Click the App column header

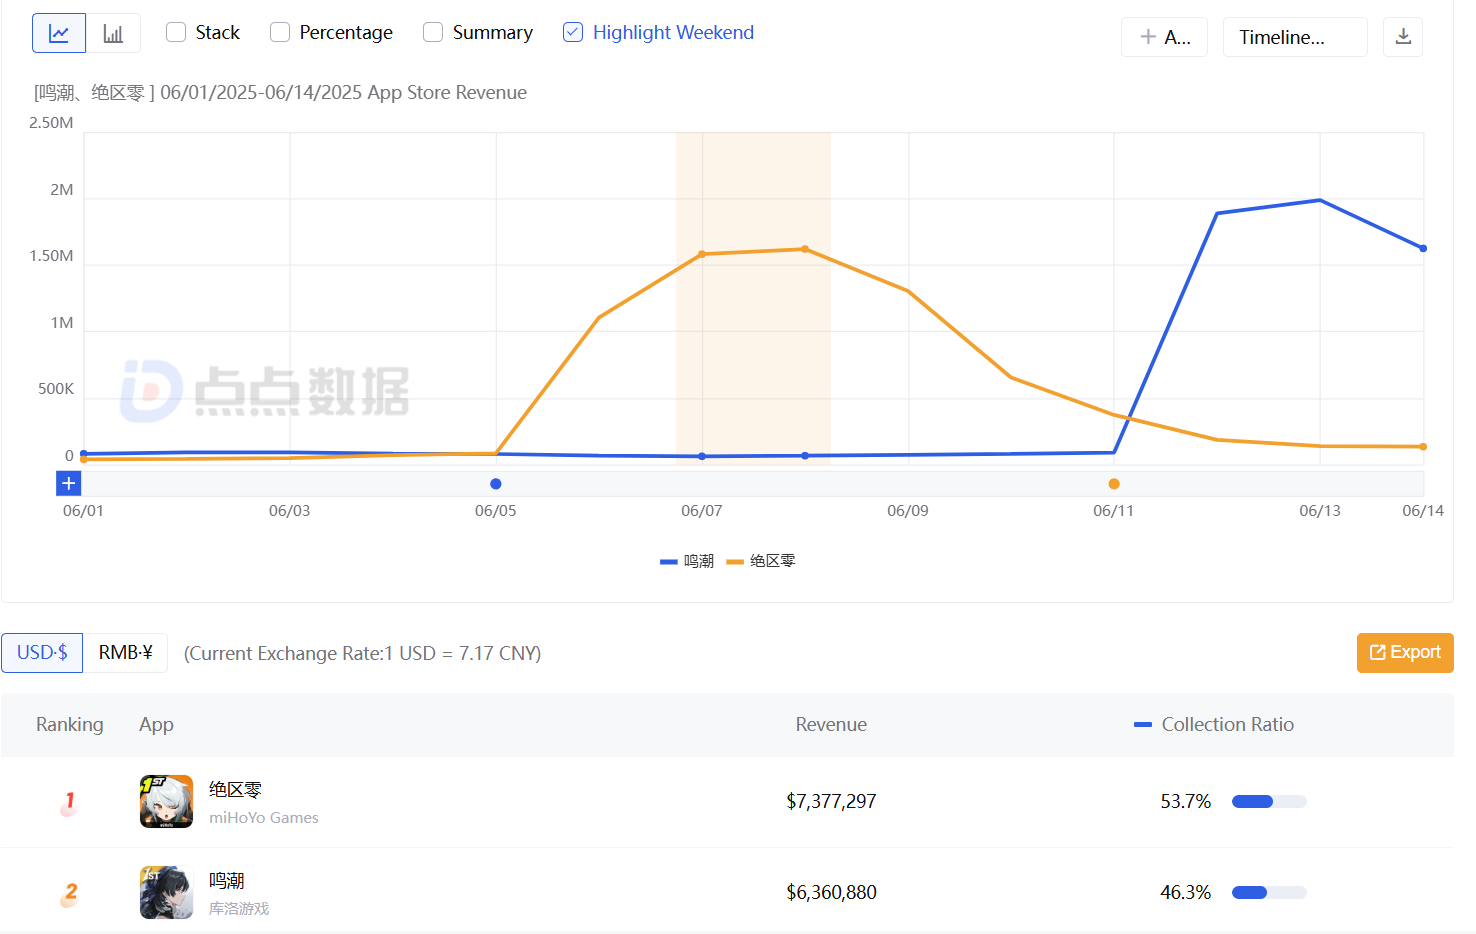click(x=156, y=724)
